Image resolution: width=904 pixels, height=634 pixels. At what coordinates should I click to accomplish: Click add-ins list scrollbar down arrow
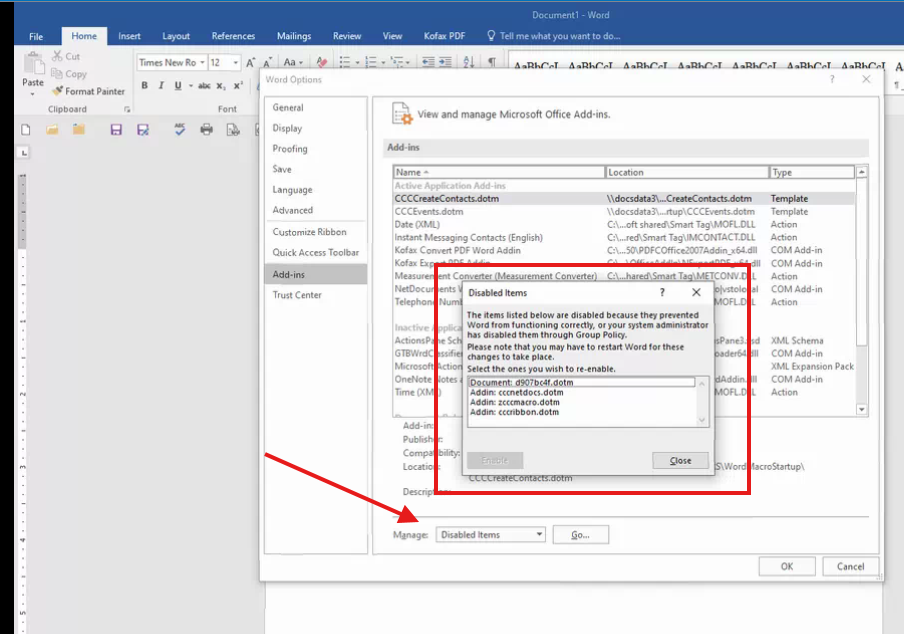coord(861,409)
